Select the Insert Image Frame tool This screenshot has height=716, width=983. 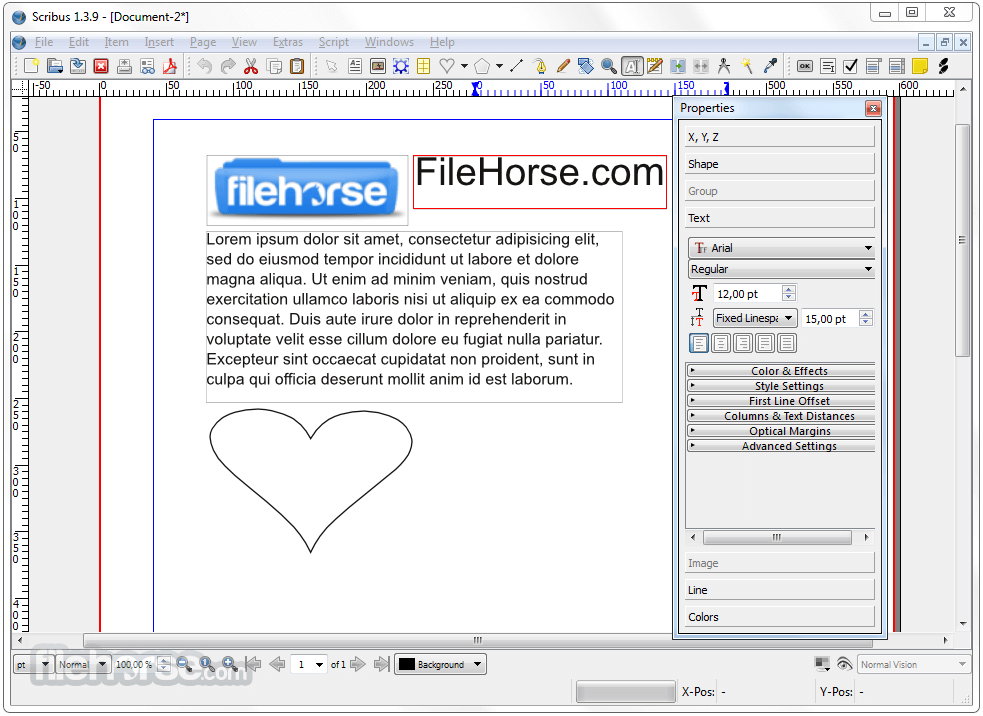(x=378, y=66)
